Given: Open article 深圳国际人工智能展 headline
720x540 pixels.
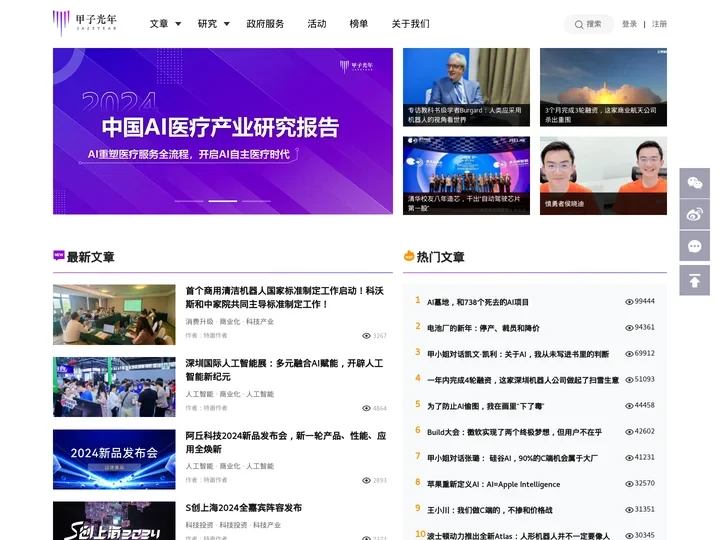Looking at the screenshot, I should click(x=284, y=370).
